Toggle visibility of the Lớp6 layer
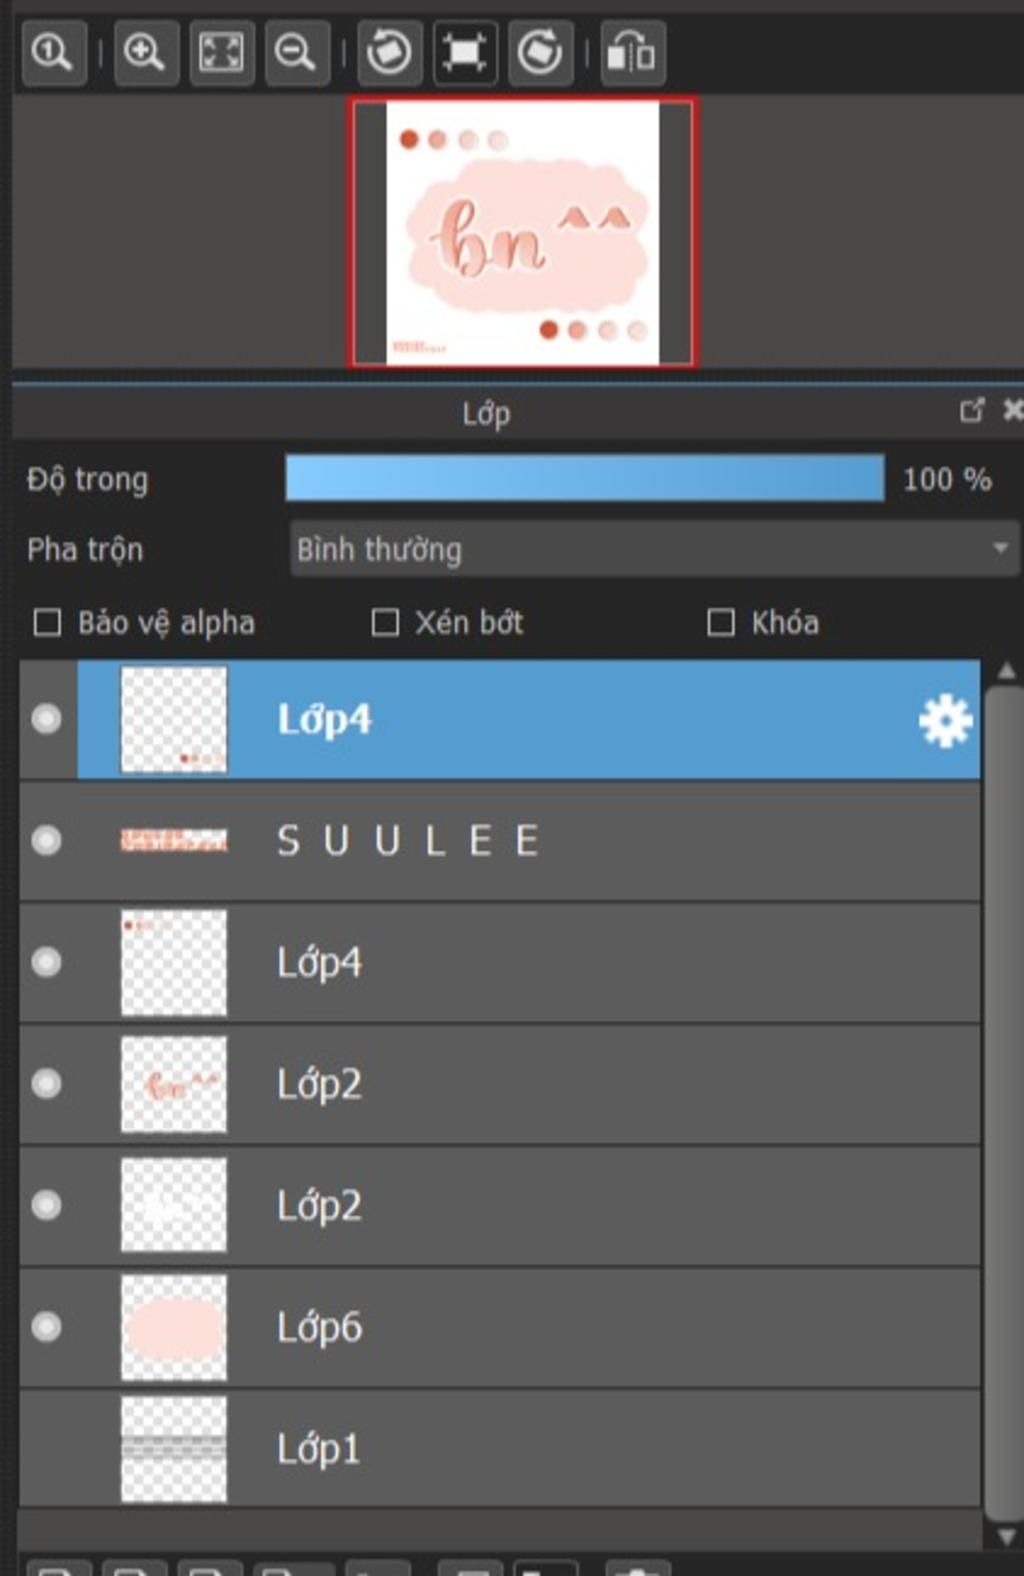Image resolution: width=1024 pixels, height=1576 pixels. tap(46, 1327)
